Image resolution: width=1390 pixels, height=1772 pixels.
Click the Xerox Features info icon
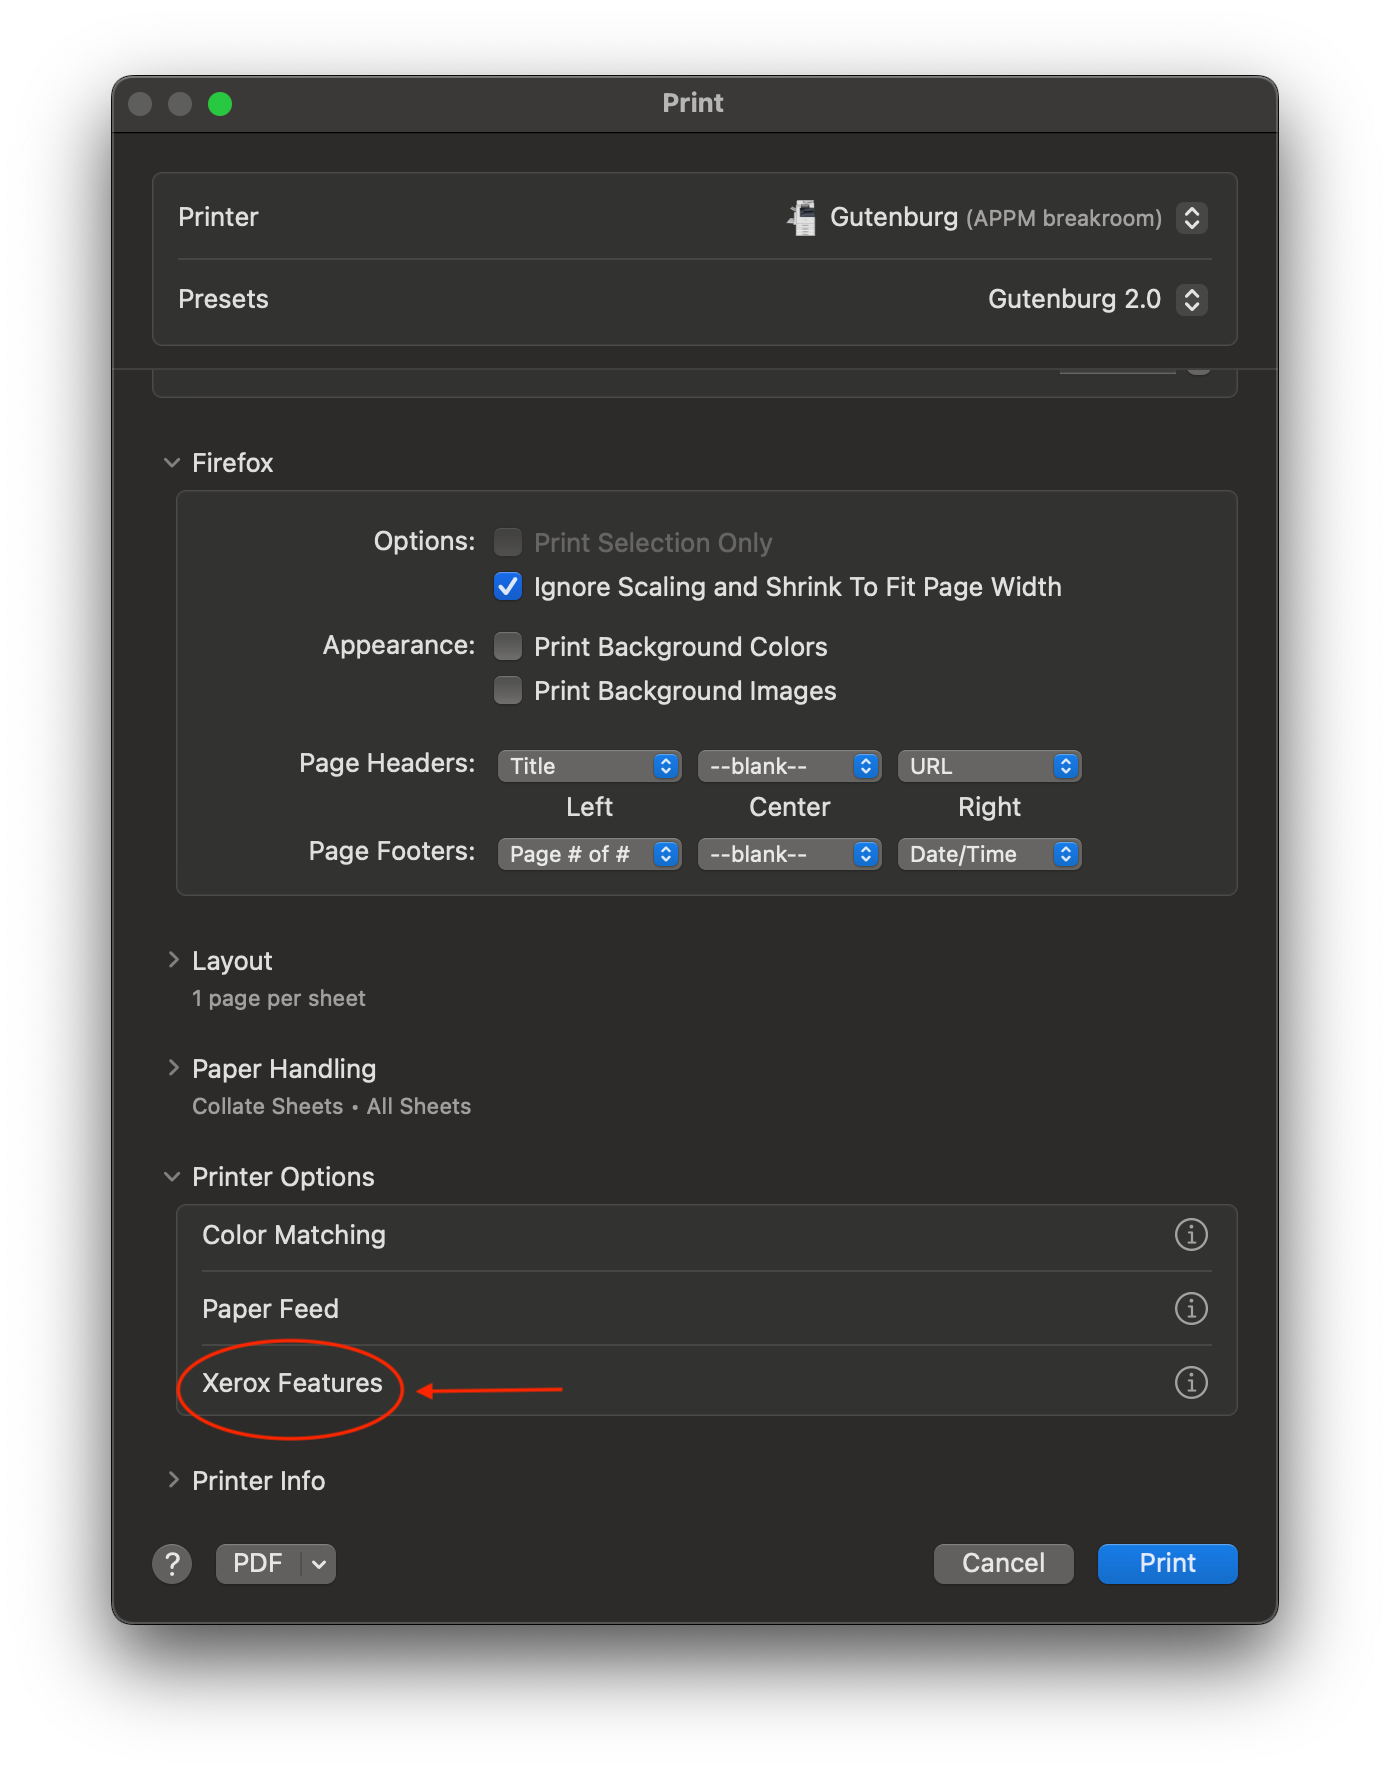[1190, 1382]
